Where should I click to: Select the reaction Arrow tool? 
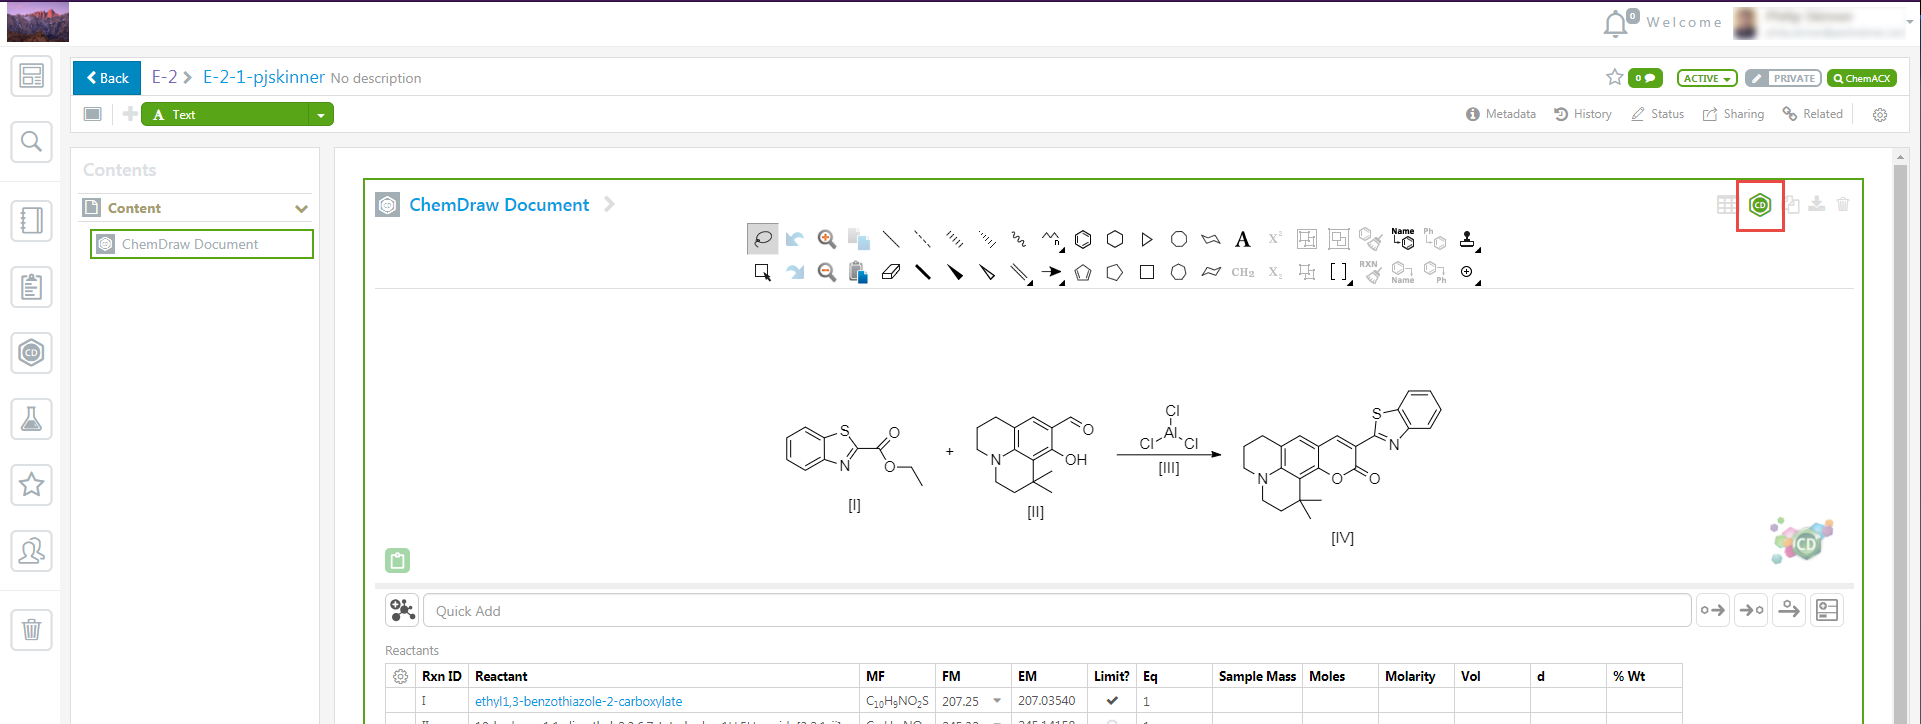[1050, 272]
